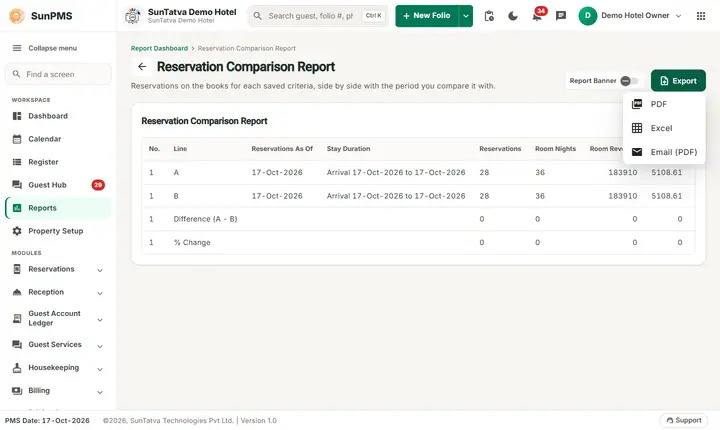720x430 pixels.
Task: Expand the Reception module chevron
Action: point(100,293)
